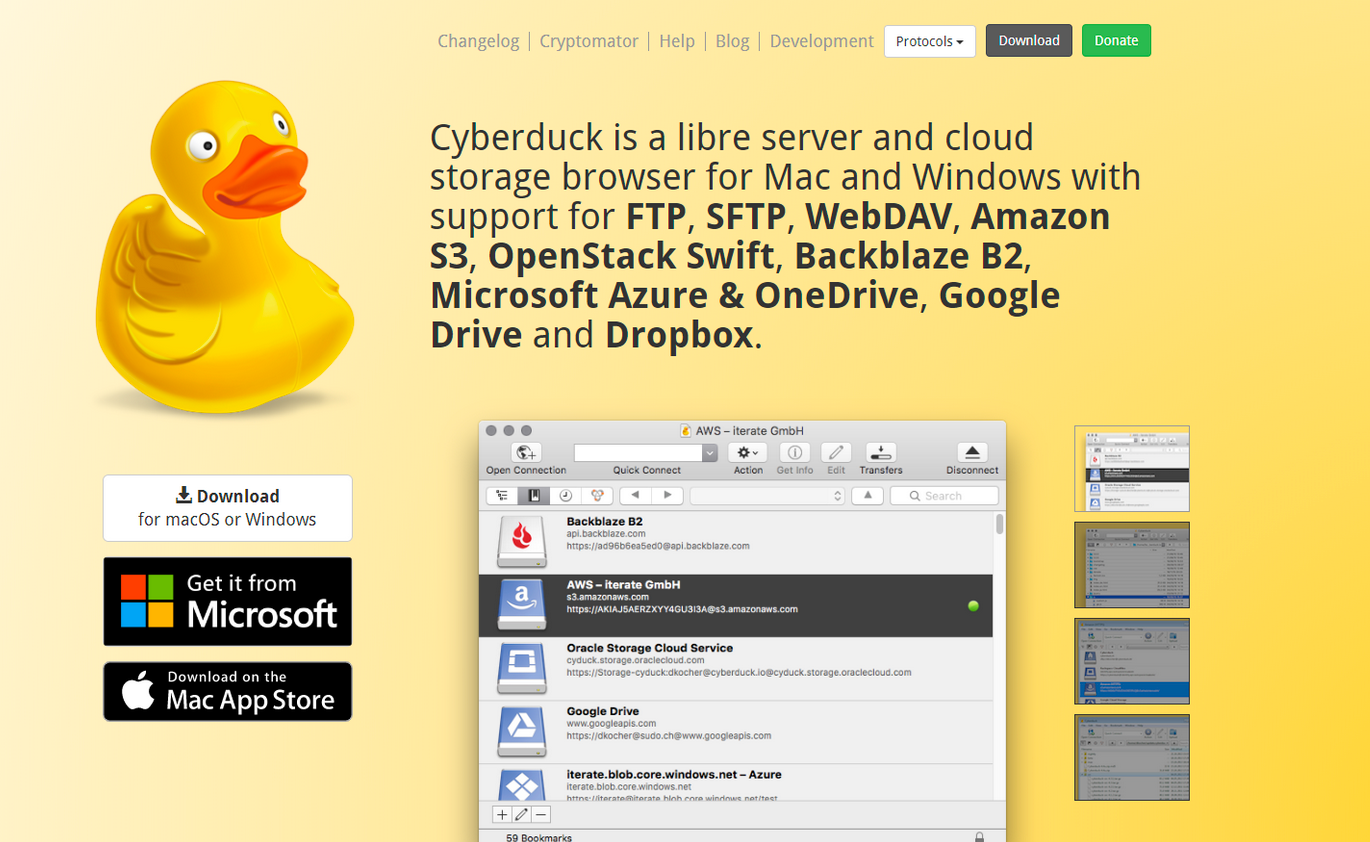1370x842 pixels.
Task: Click the Disconnect eject icon
Action: (972, 453)
